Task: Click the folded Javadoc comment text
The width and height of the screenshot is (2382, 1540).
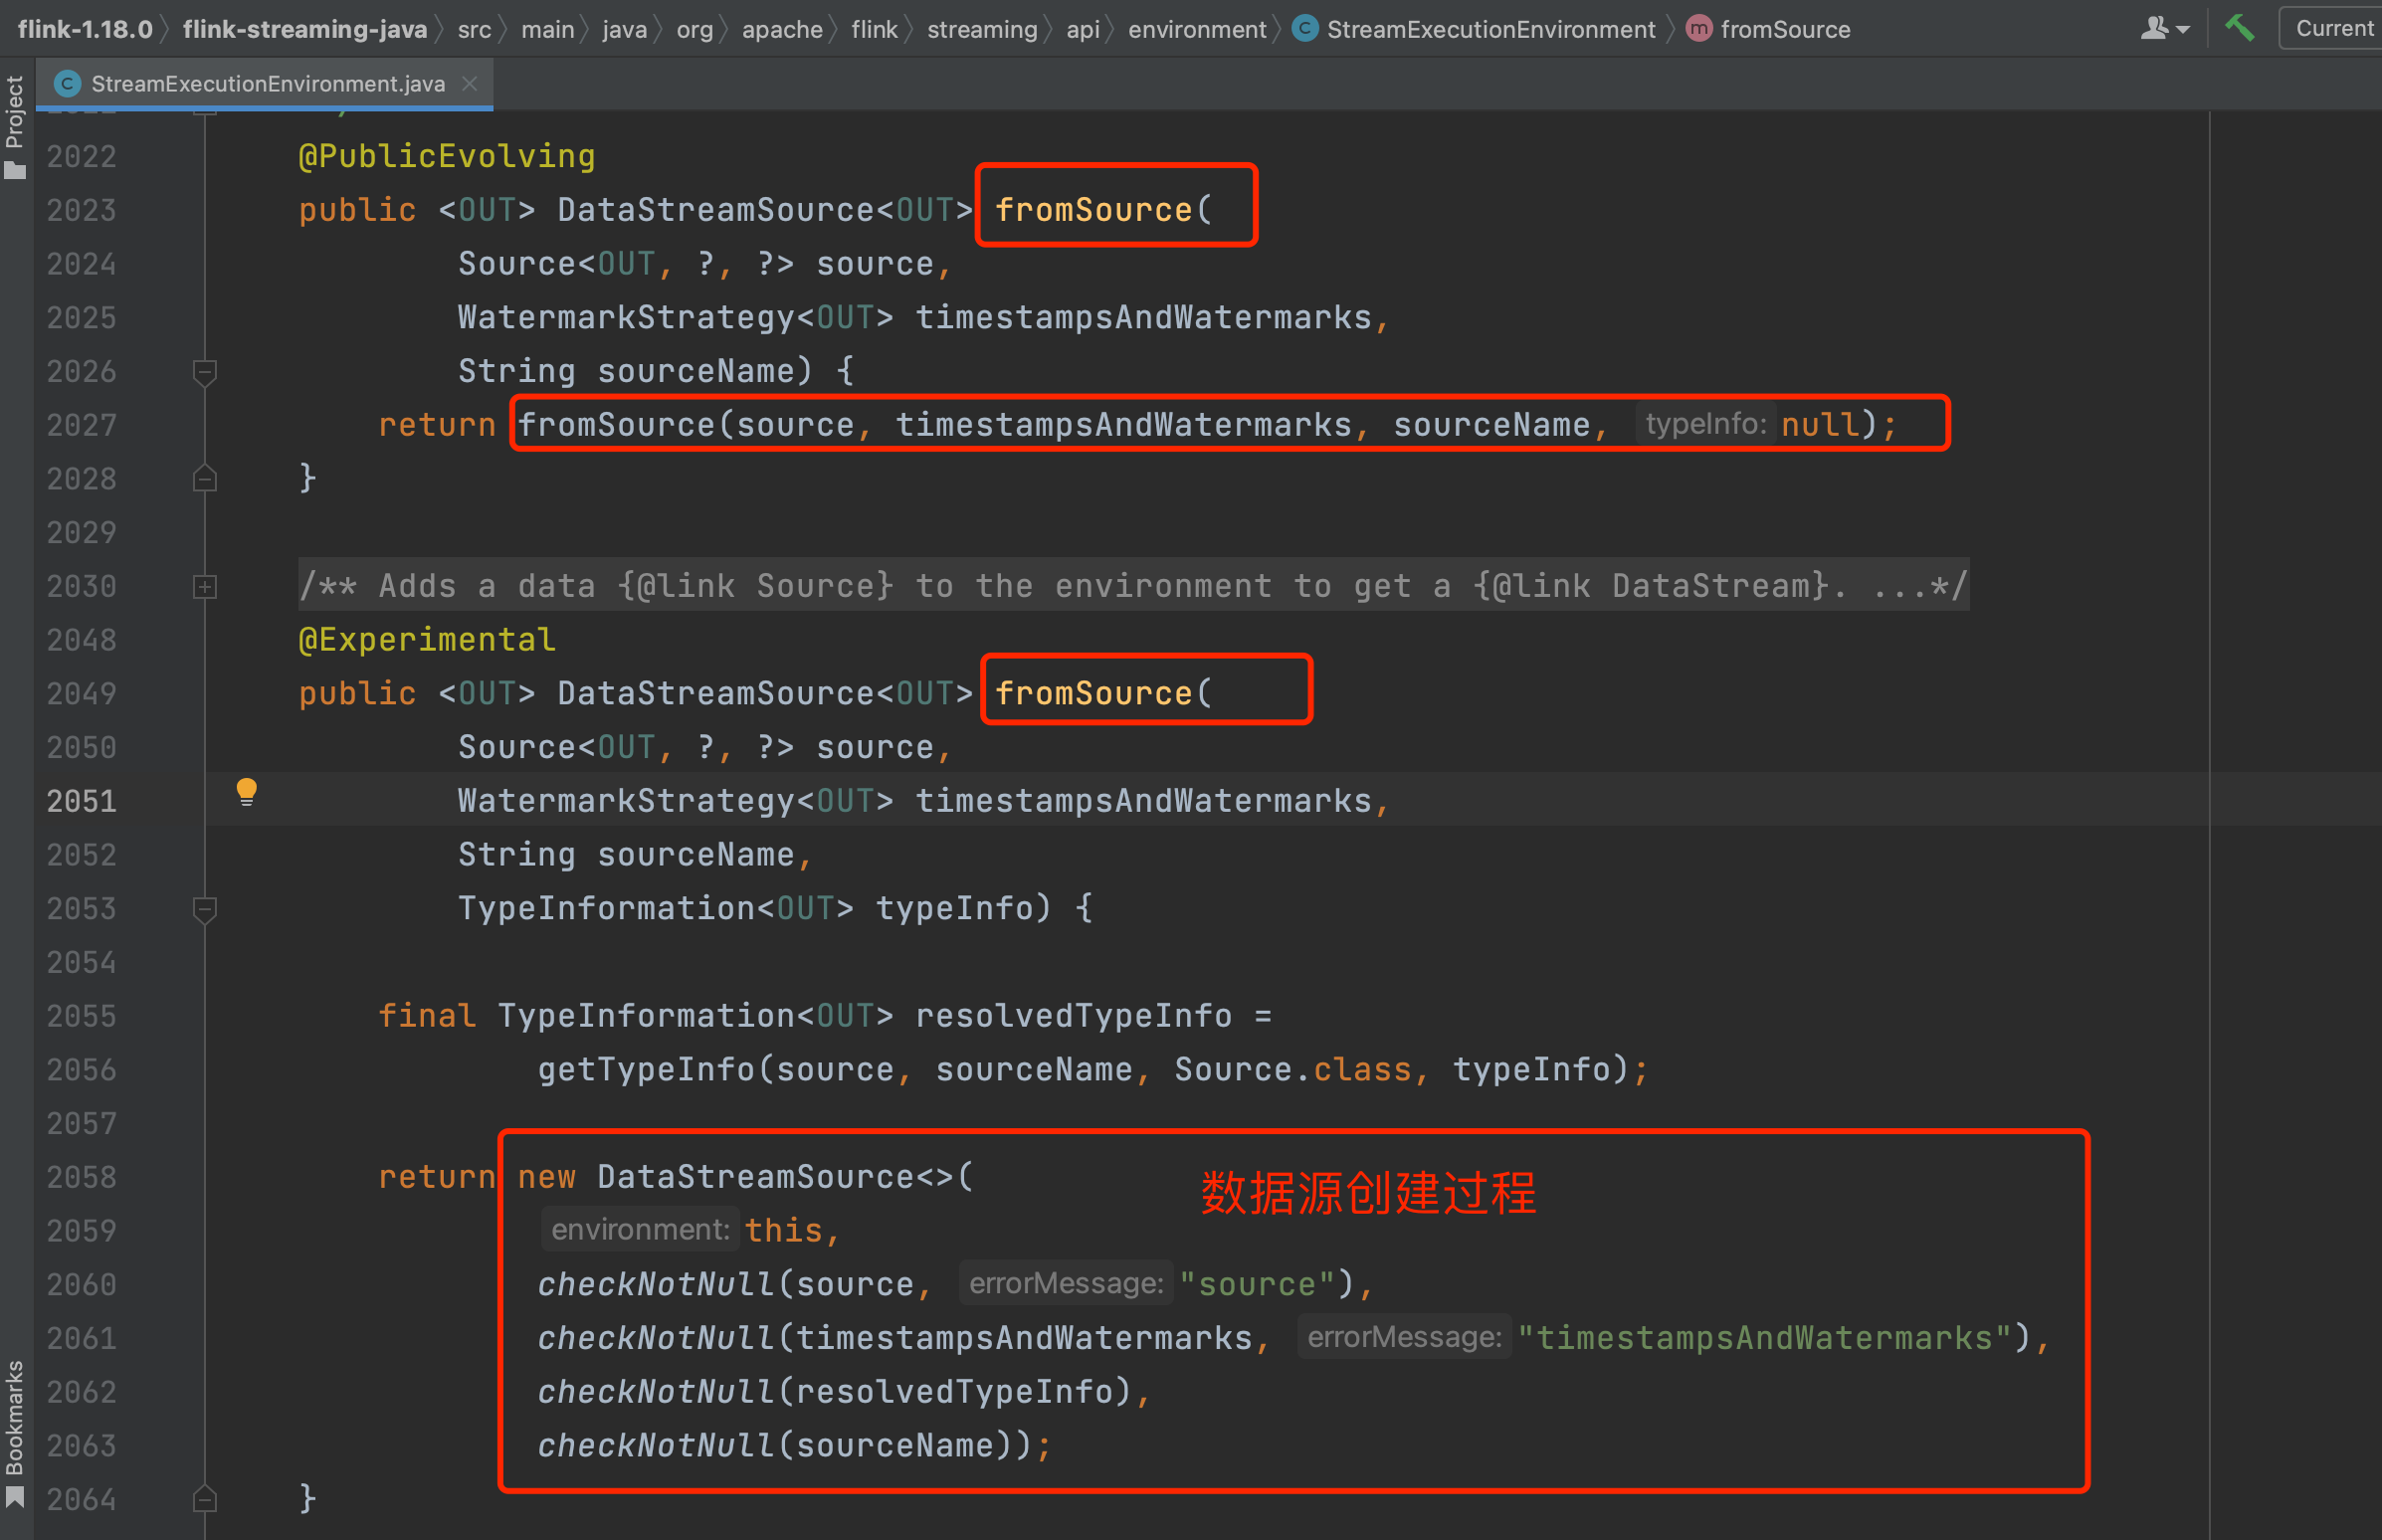Action: click(x=1132, y=586)
